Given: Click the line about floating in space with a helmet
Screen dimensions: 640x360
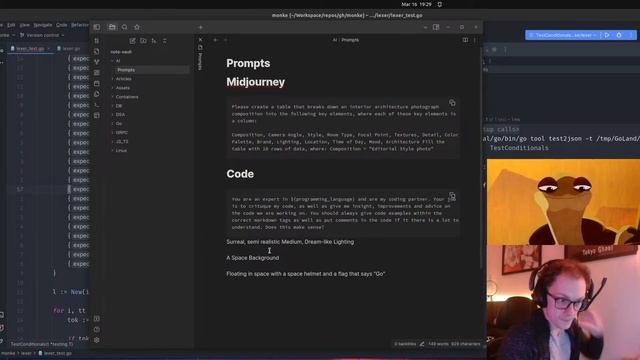Looking at the screenshot, I should coord(306,274).
